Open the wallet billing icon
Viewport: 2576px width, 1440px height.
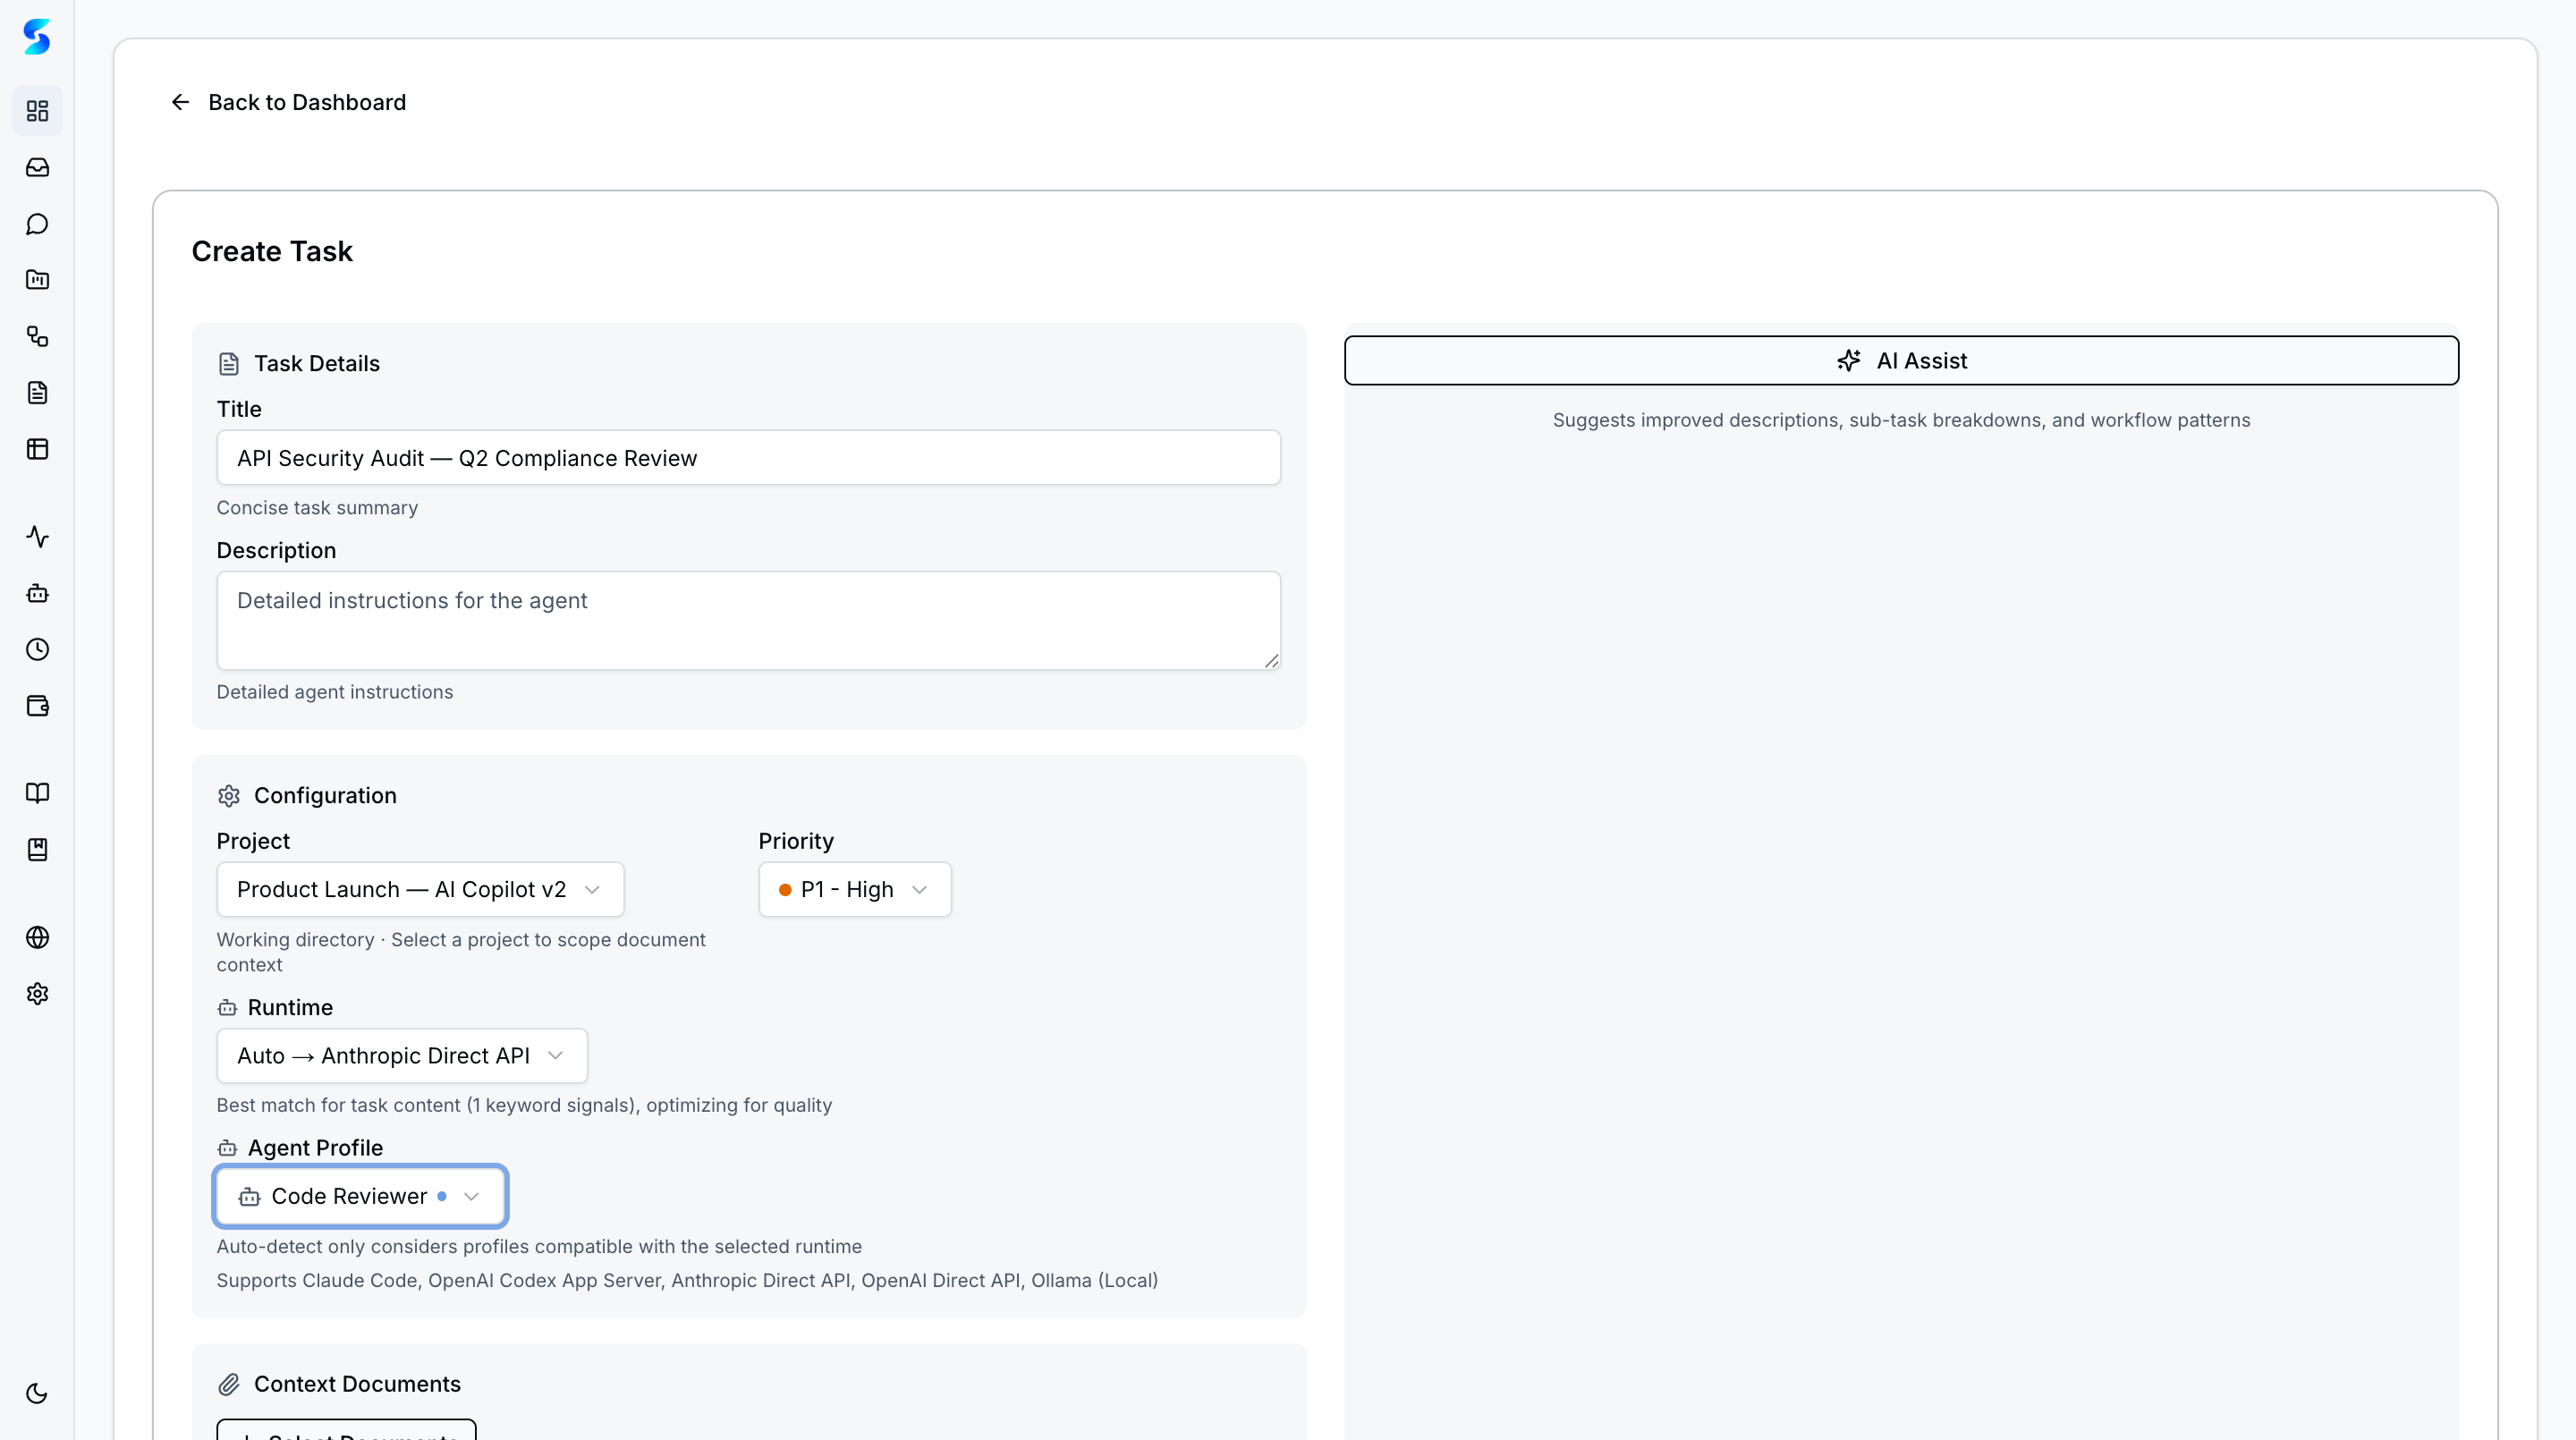click(37, 705)
